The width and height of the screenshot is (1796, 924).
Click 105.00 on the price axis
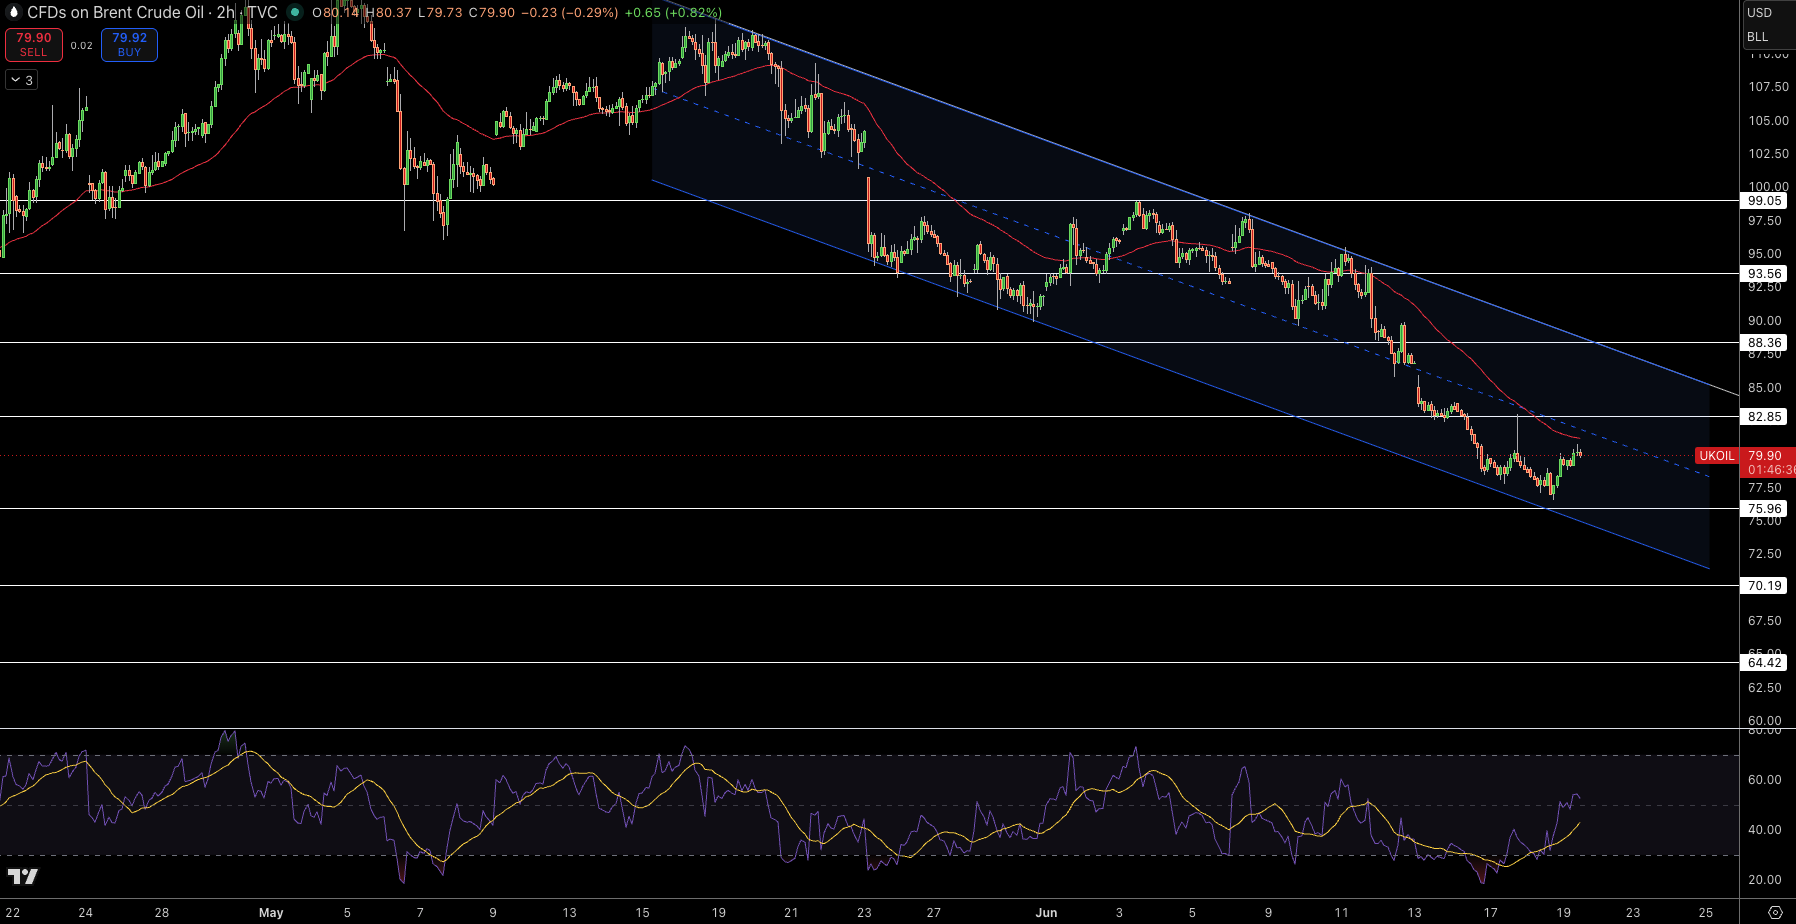tap(1768, 120)
